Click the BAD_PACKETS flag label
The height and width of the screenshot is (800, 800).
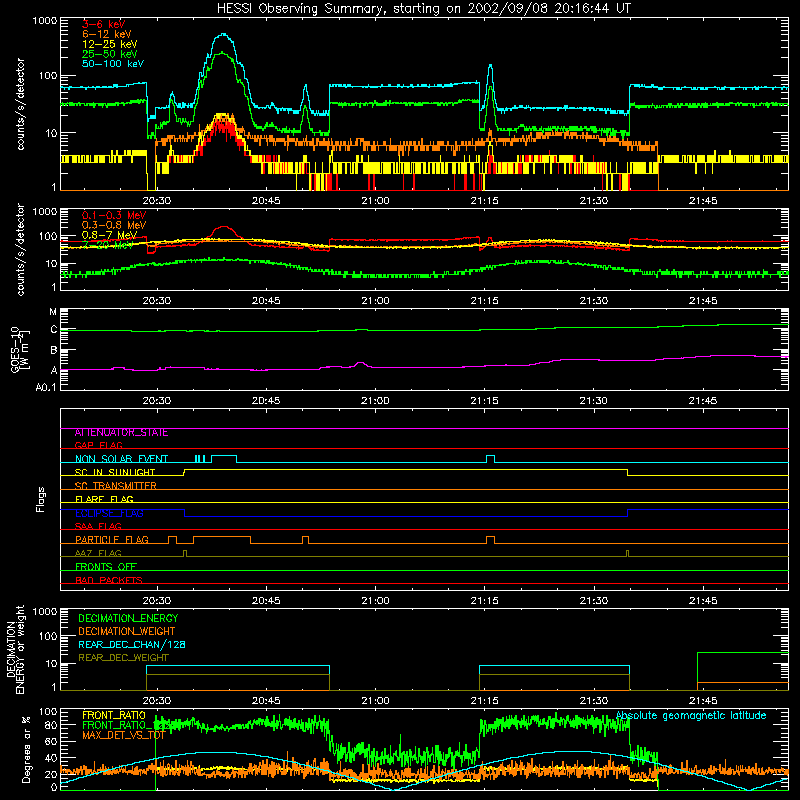(x=109, y=580)
